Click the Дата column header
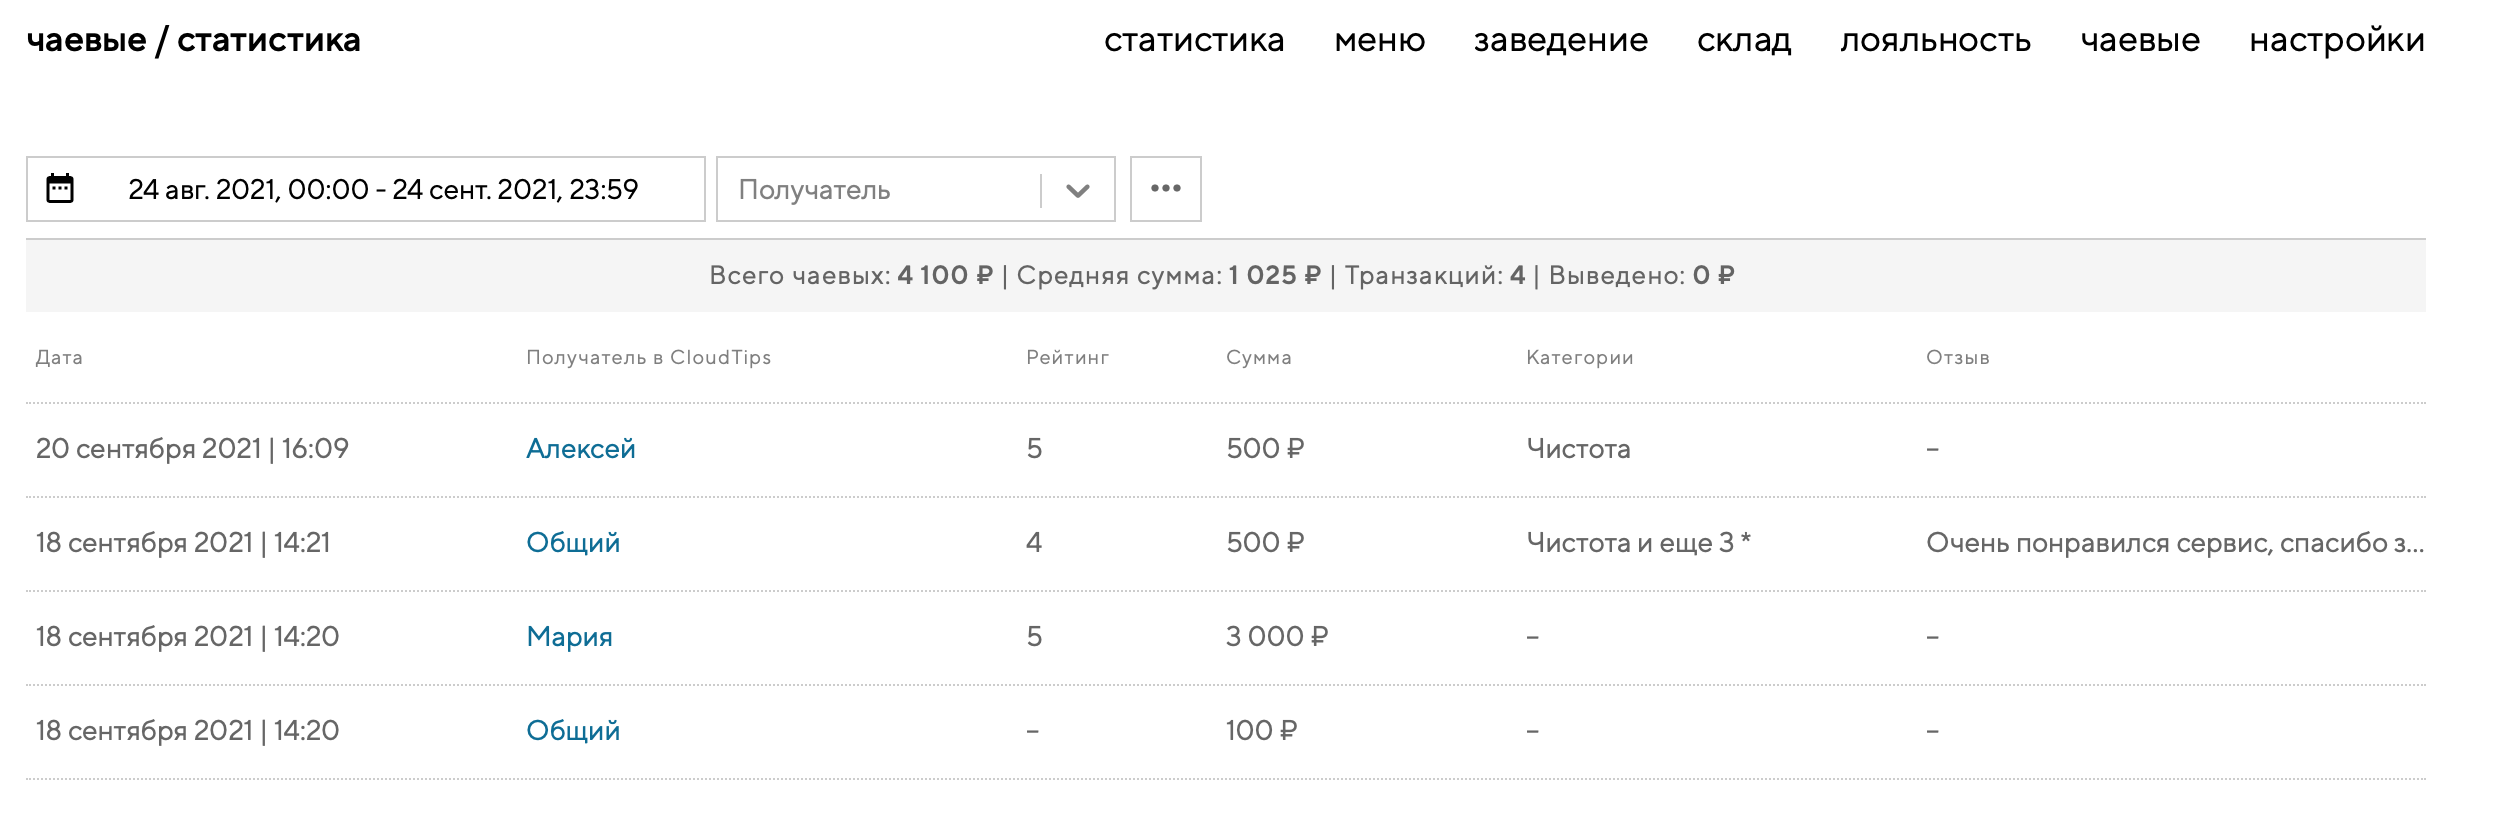2516x814 pixels. click(59, 358)
